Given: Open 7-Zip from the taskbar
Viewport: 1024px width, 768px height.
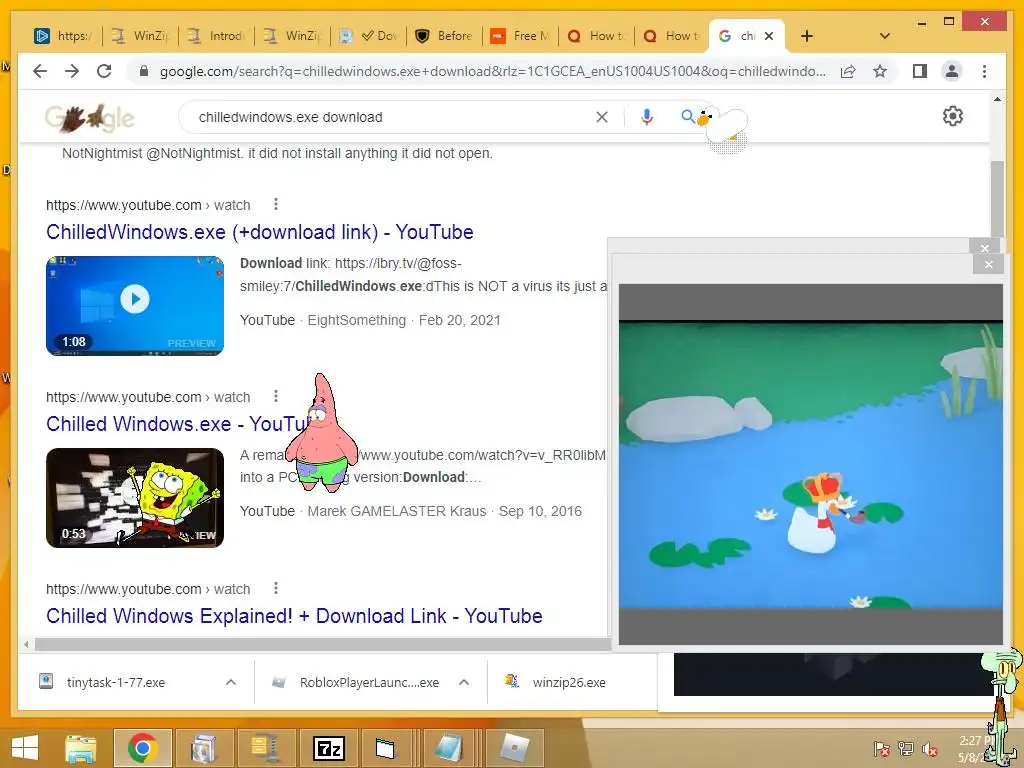Looking at the screenshot, I should (x=328, y=748).
